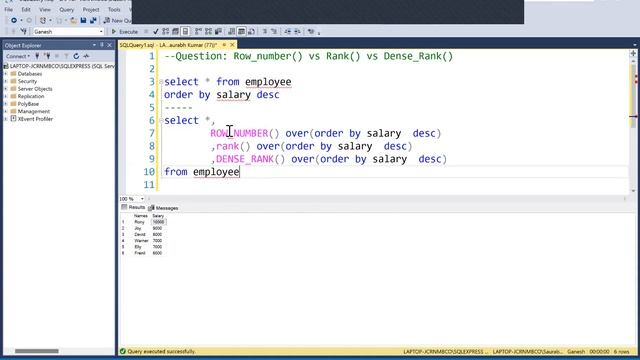
Task: Click the Warner name cell in results
Action: pos(141,241)
